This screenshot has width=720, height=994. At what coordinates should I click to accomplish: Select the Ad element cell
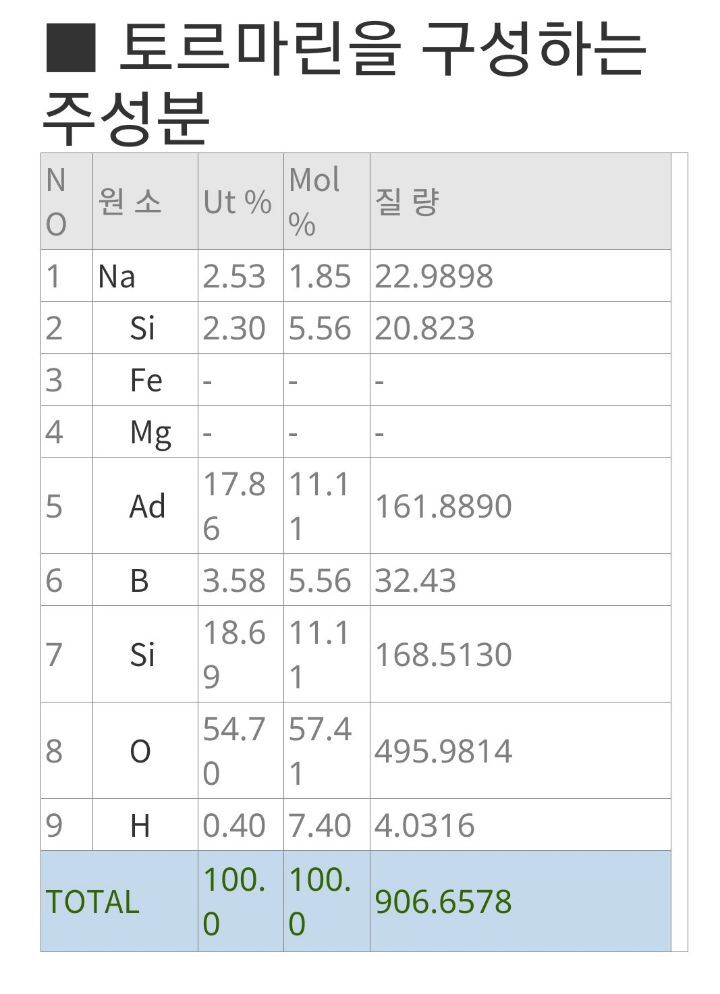click(147, 506)
